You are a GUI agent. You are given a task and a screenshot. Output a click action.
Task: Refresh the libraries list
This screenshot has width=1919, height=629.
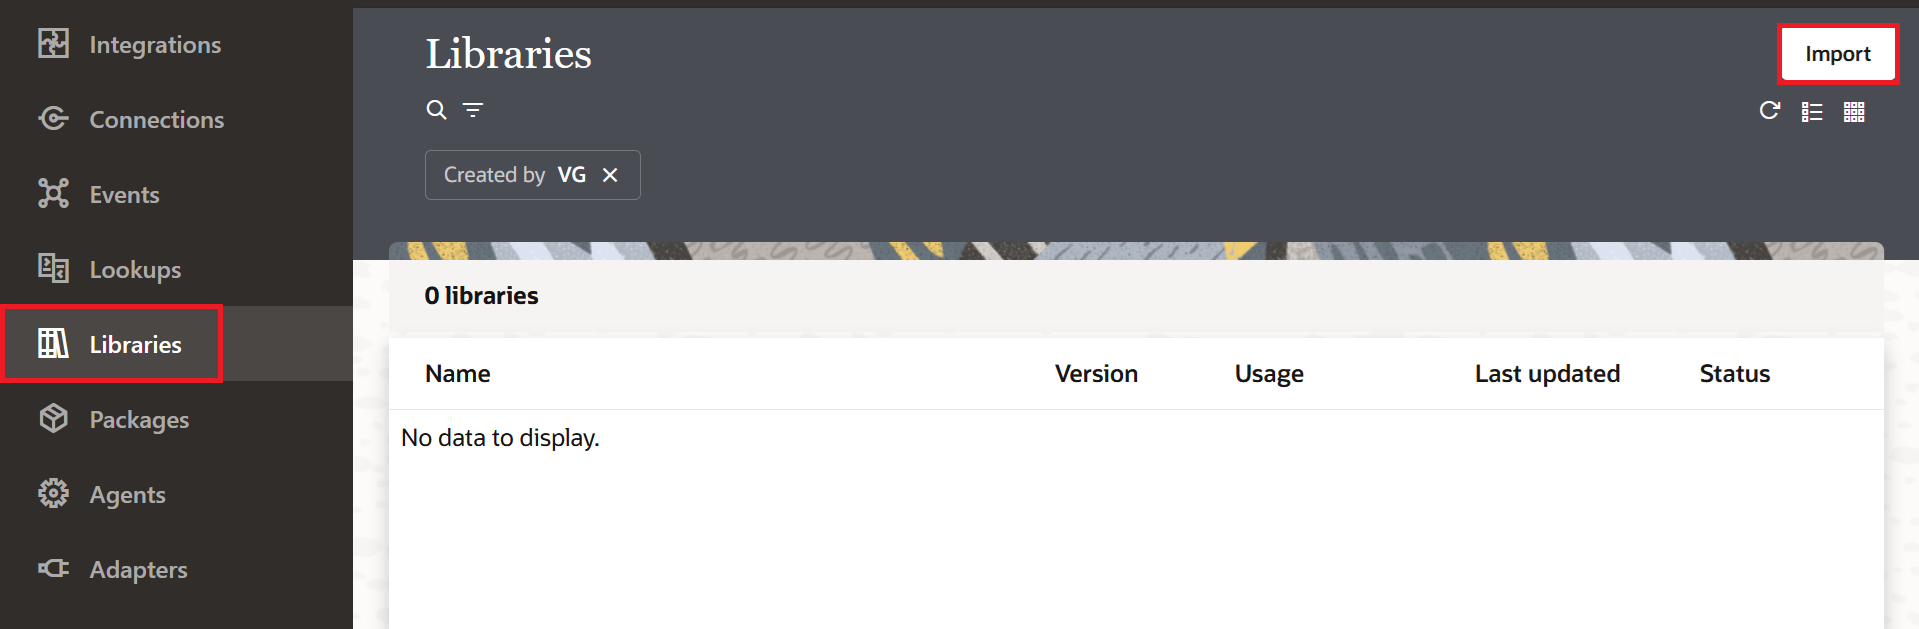pos(1770,111)
